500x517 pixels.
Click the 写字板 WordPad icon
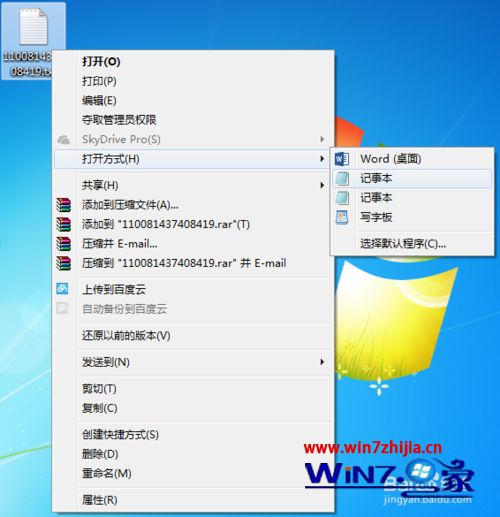tap(342, 217)
